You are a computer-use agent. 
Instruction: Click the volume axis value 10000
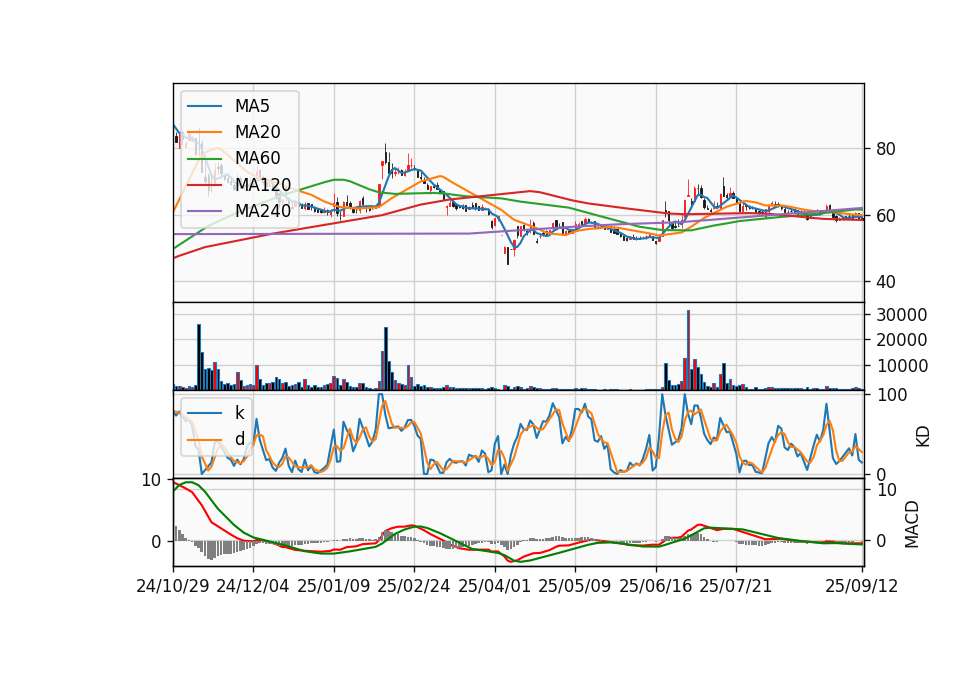point(901,366)
